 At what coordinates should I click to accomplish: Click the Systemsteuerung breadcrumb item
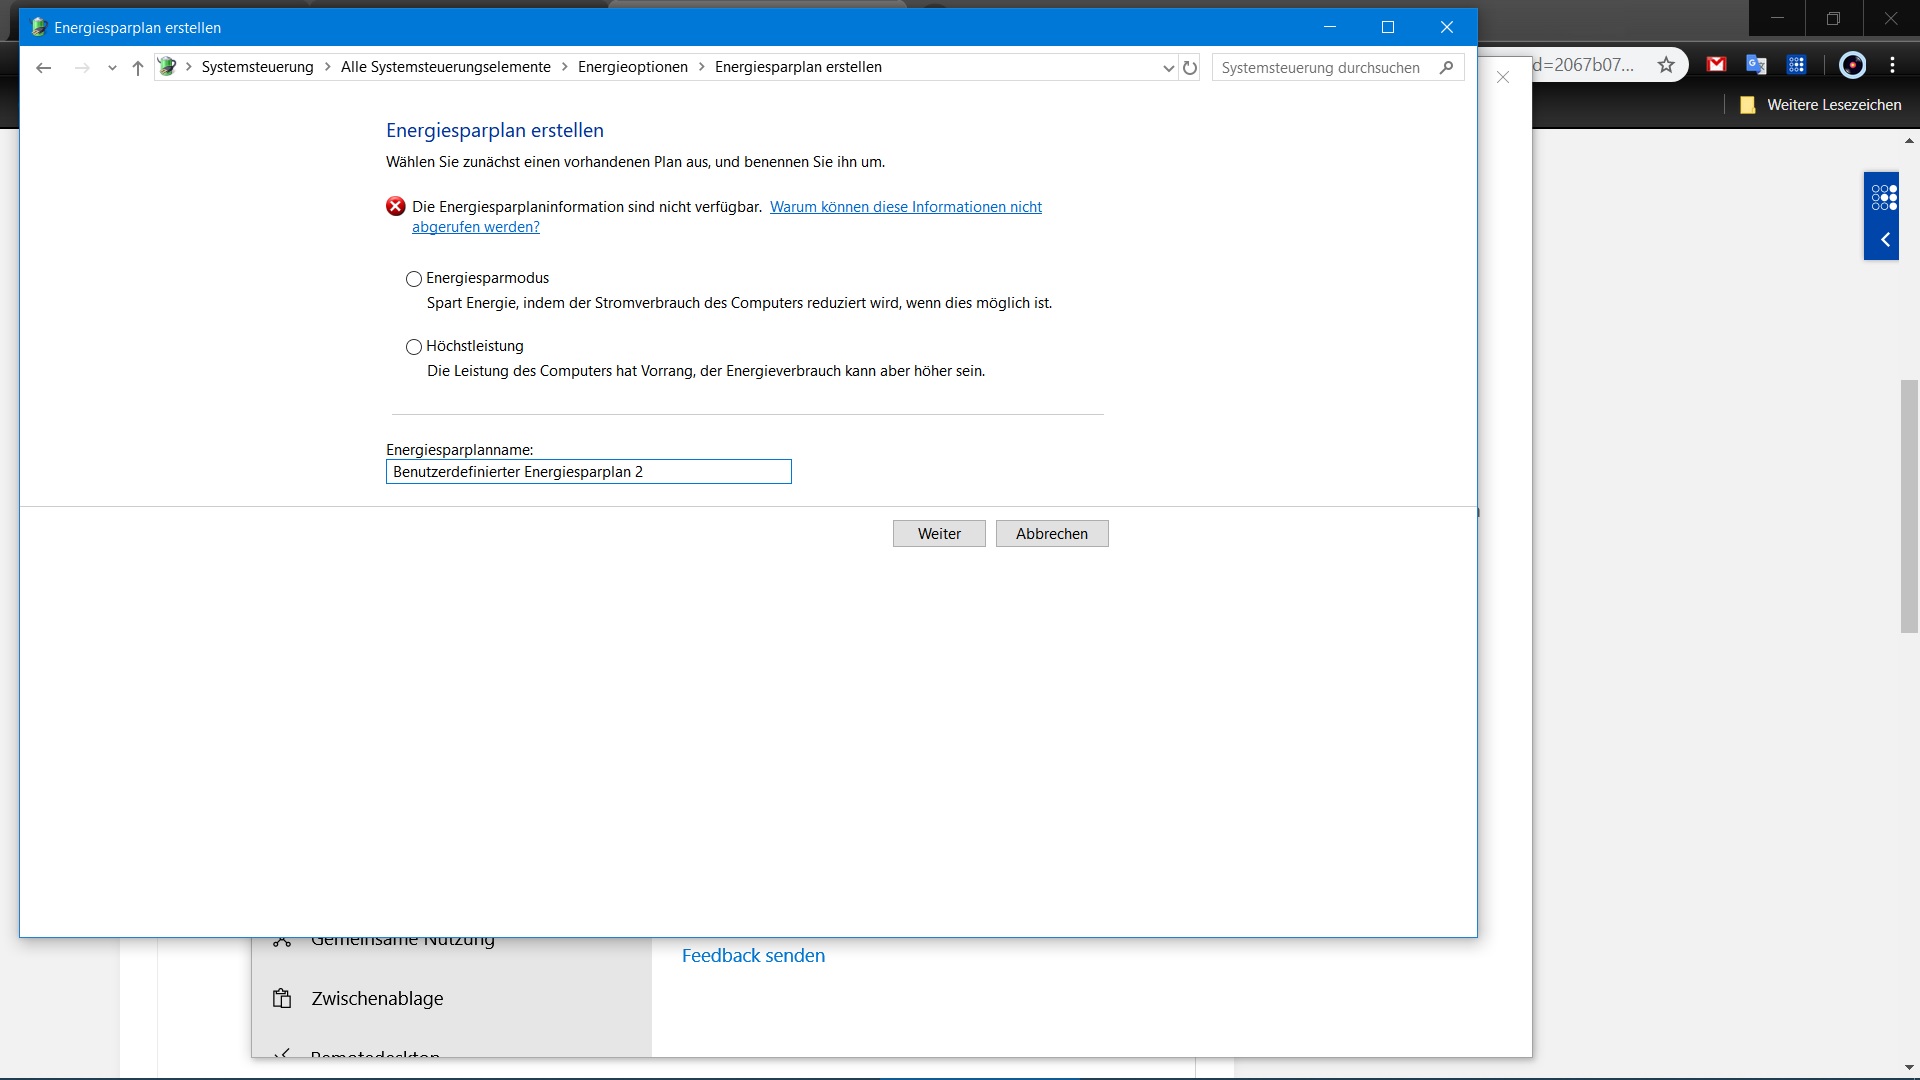[x=257, y=67]
